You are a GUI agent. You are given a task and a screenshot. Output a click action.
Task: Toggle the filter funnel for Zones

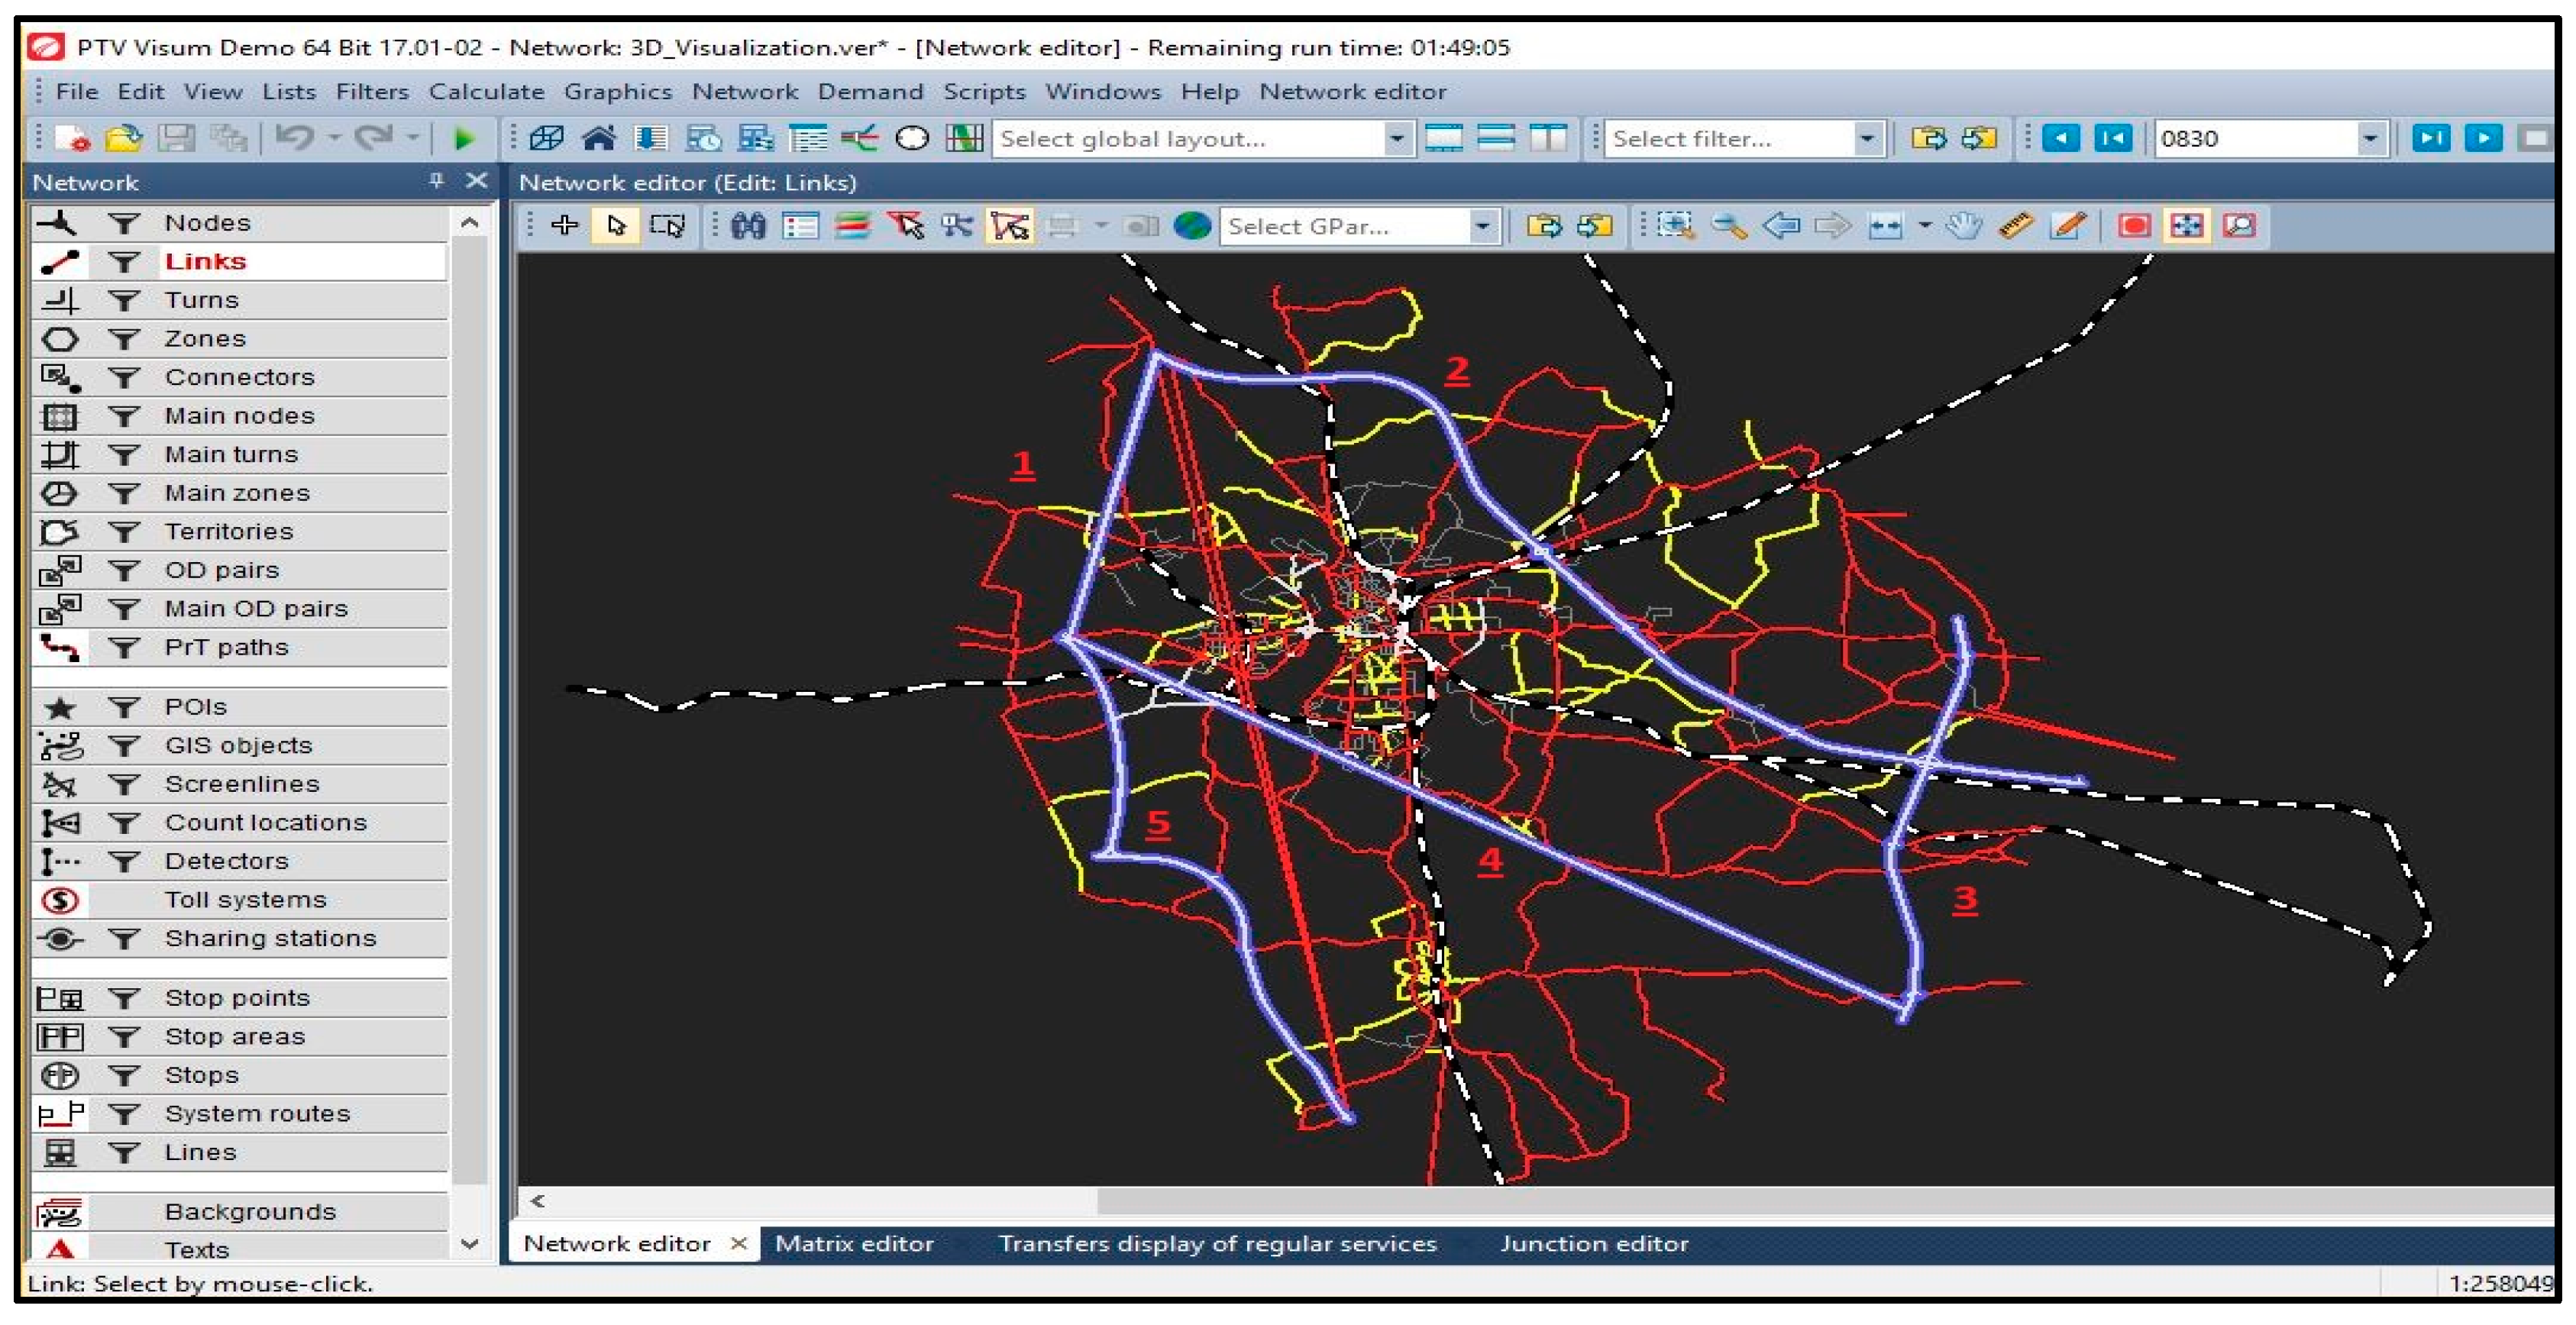tap(124, 339)
